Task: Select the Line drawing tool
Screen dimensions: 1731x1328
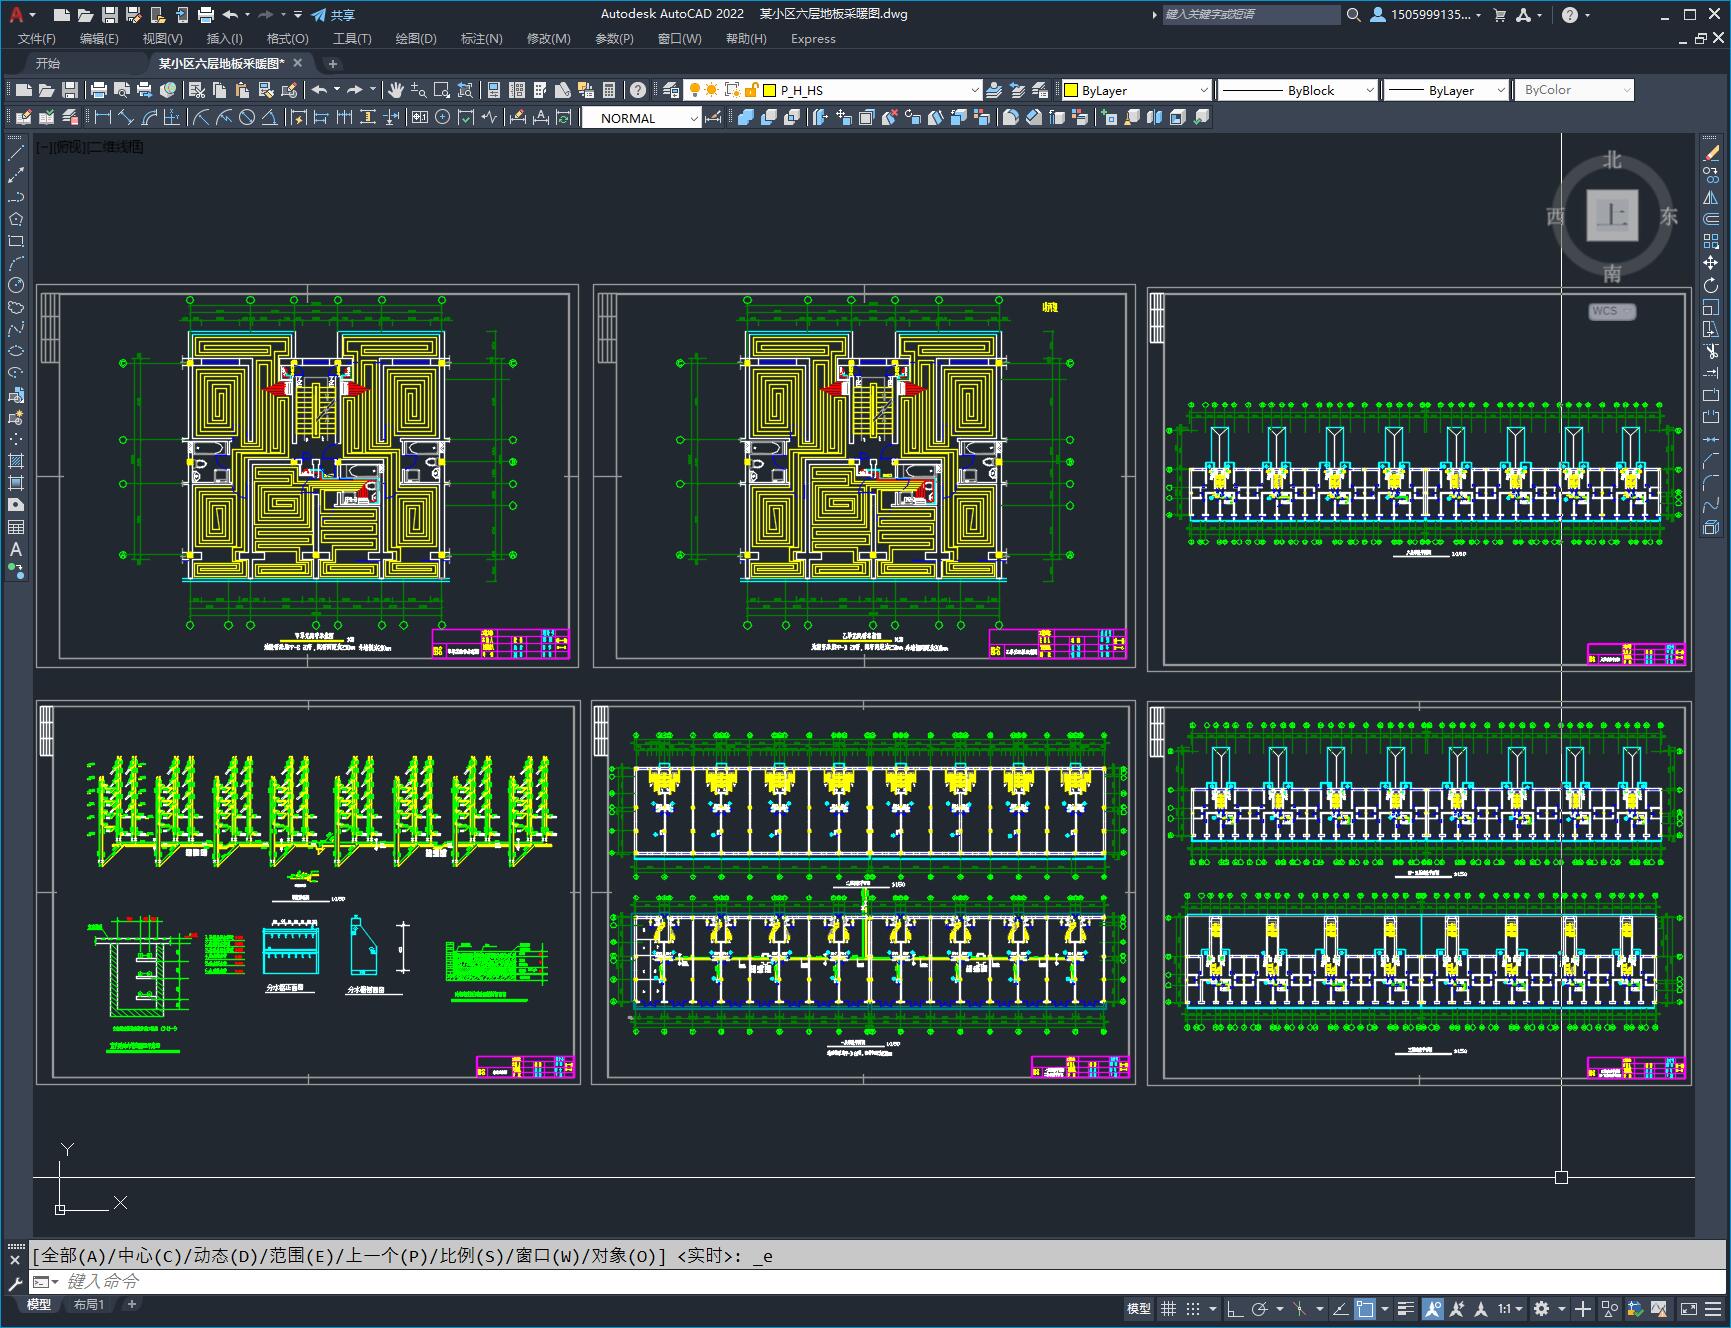Action: pos(16,154)
